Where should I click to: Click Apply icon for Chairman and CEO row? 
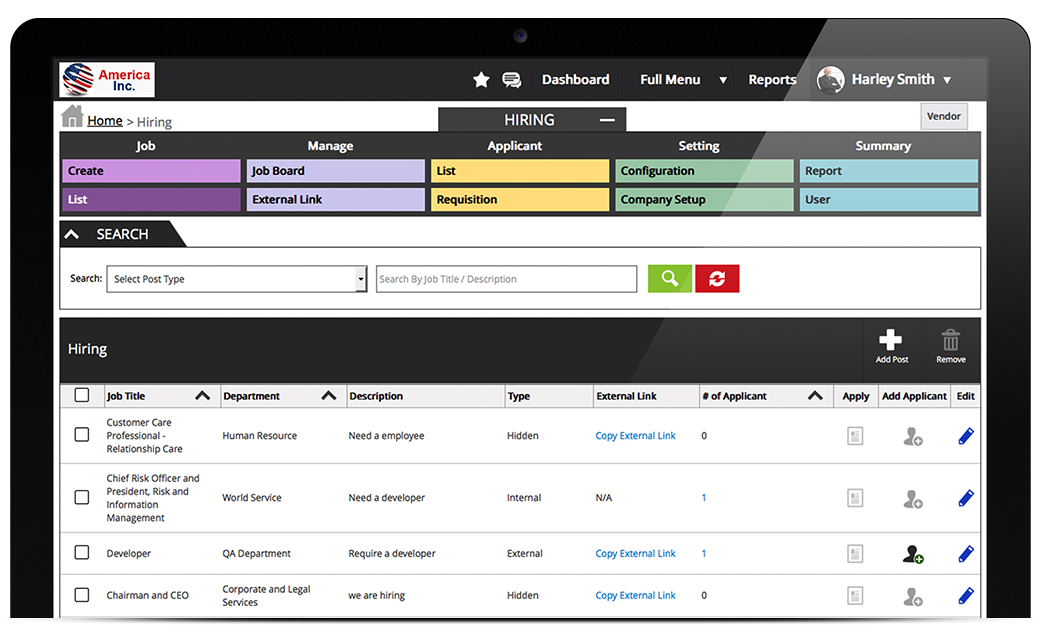click(x=855, y=595)
